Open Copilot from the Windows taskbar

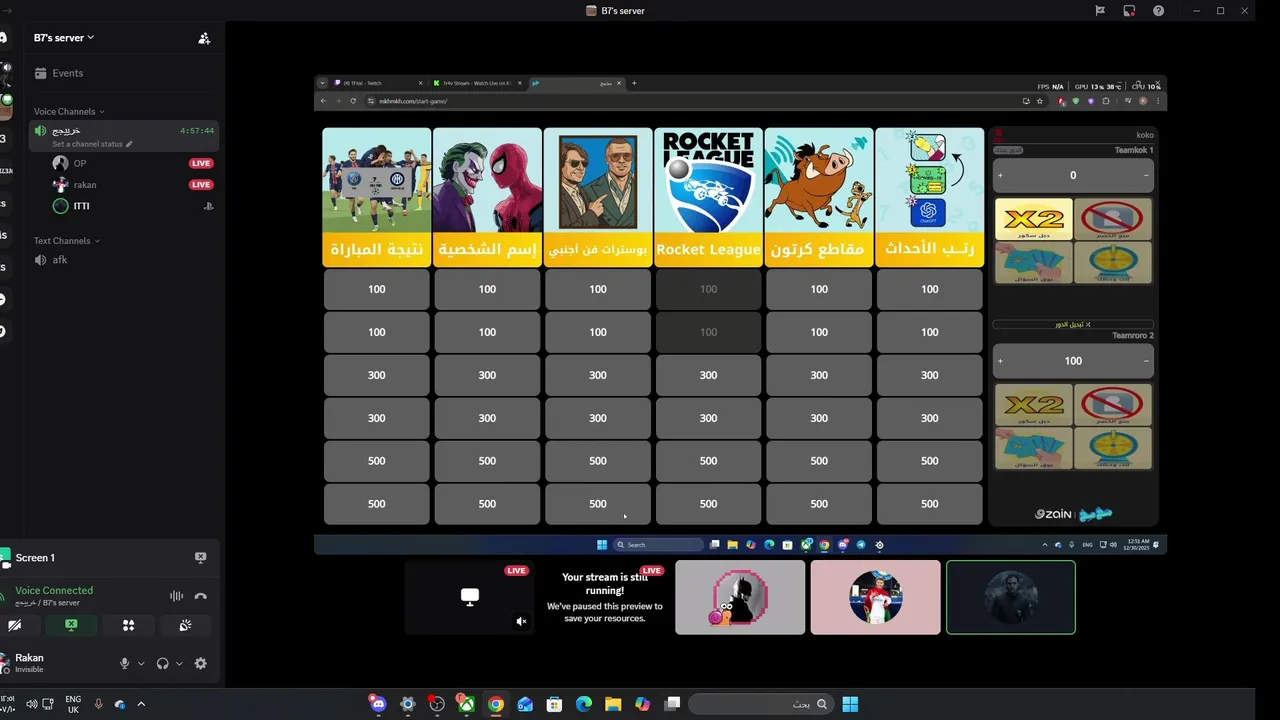click(642, 704)
